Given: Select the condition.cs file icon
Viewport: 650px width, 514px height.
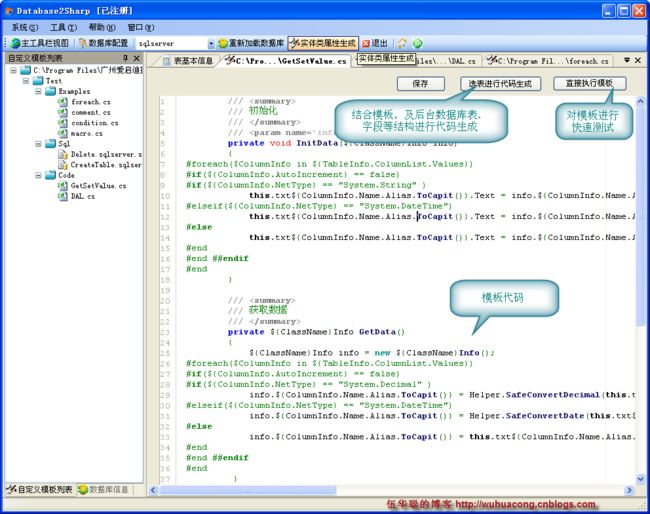Looking at the screenshot, I should [x=63, y=123].
